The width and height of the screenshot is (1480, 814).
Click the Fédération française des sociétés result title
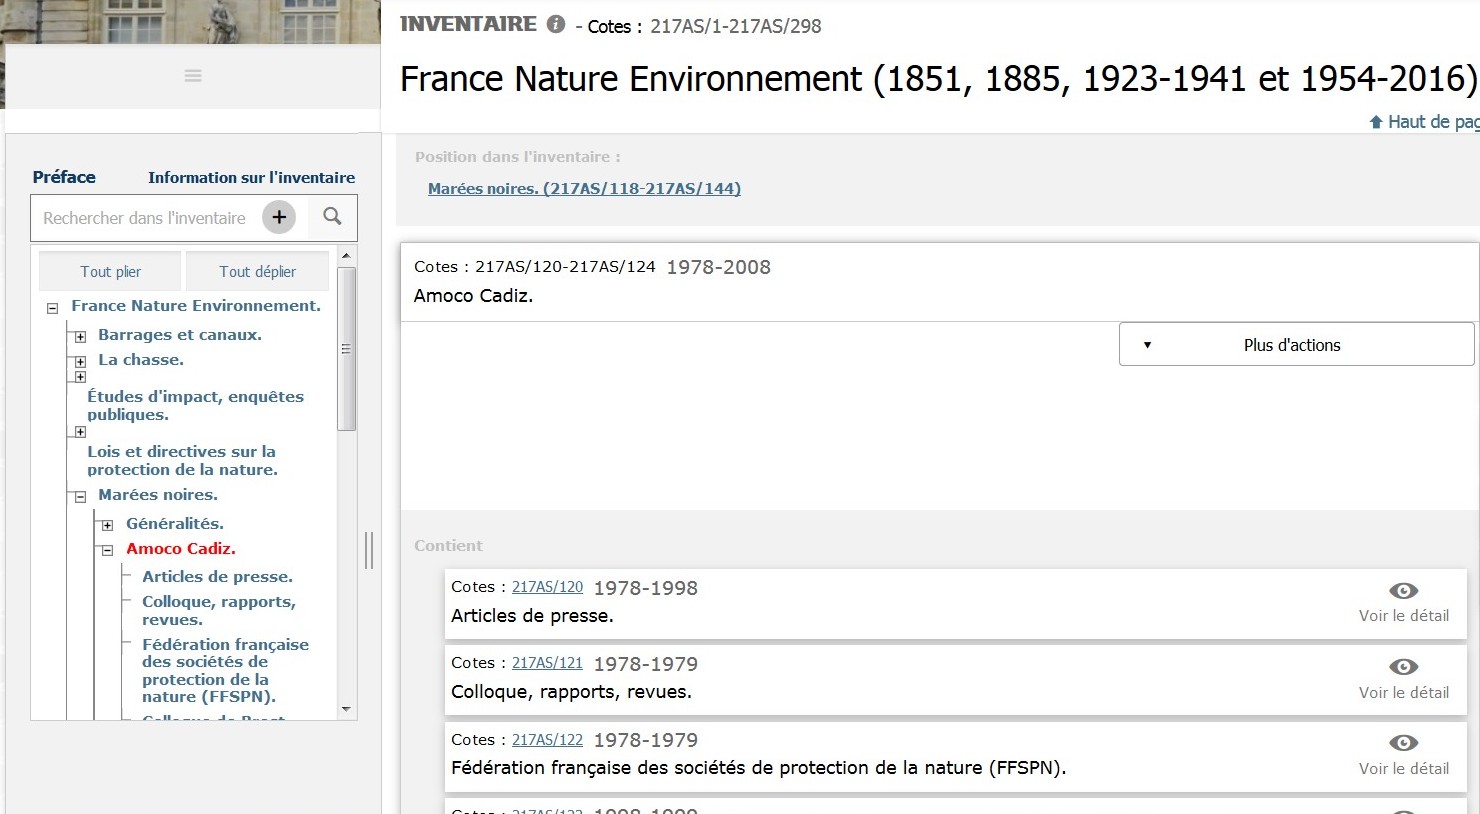(758, 768)
